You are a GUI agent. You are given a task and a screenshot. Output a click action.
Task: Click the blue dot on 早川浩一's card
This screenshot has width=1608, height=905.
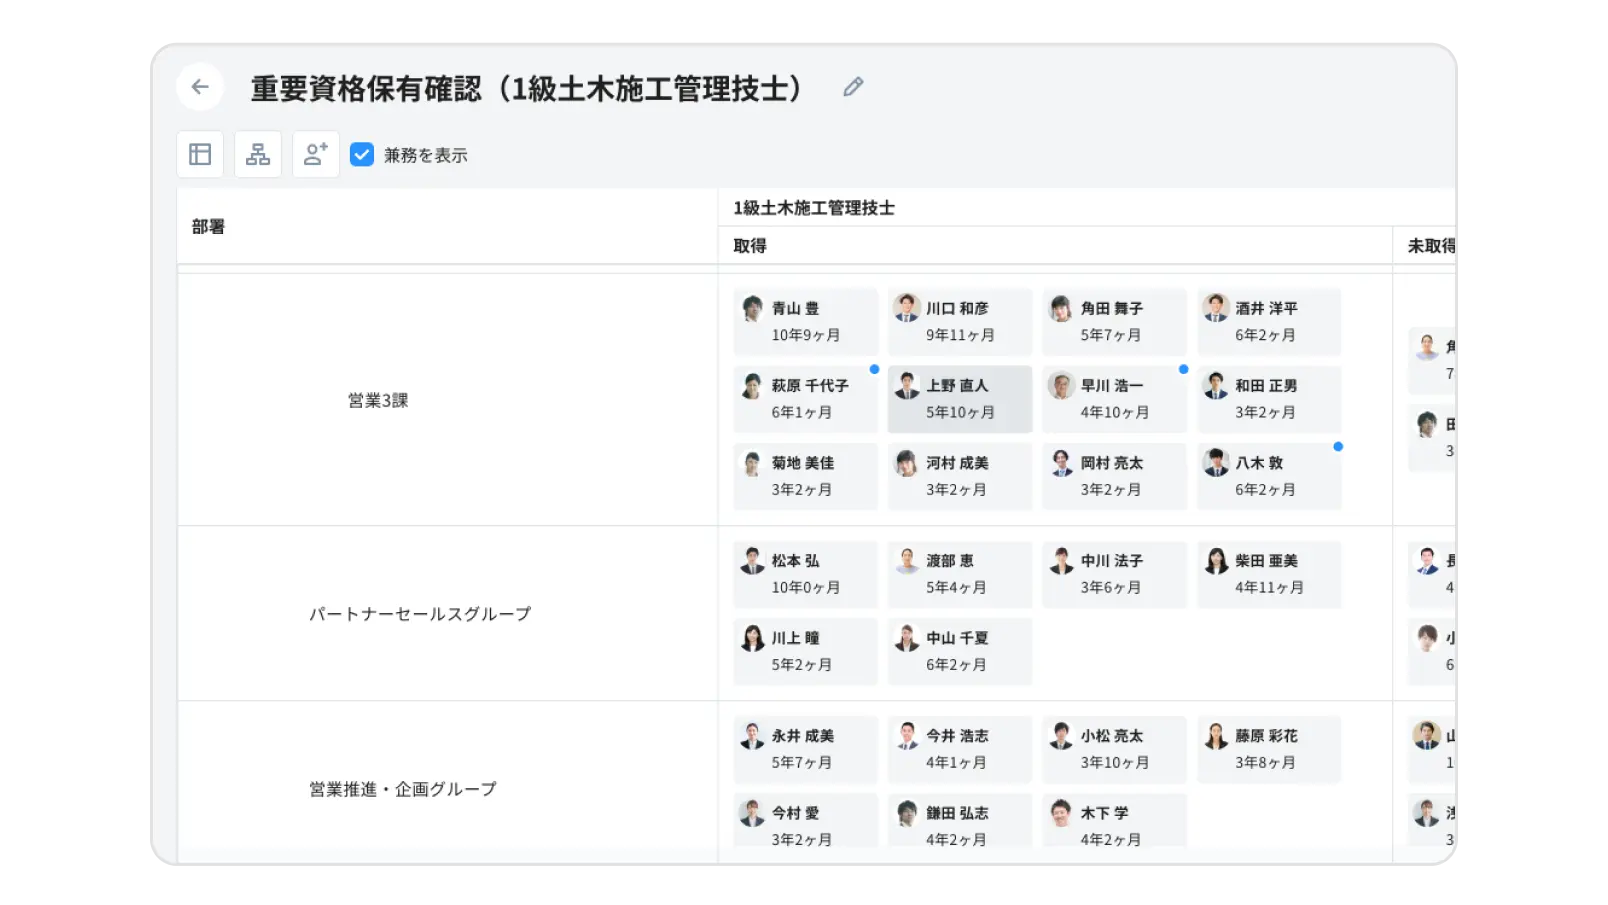click(1182, 369)
